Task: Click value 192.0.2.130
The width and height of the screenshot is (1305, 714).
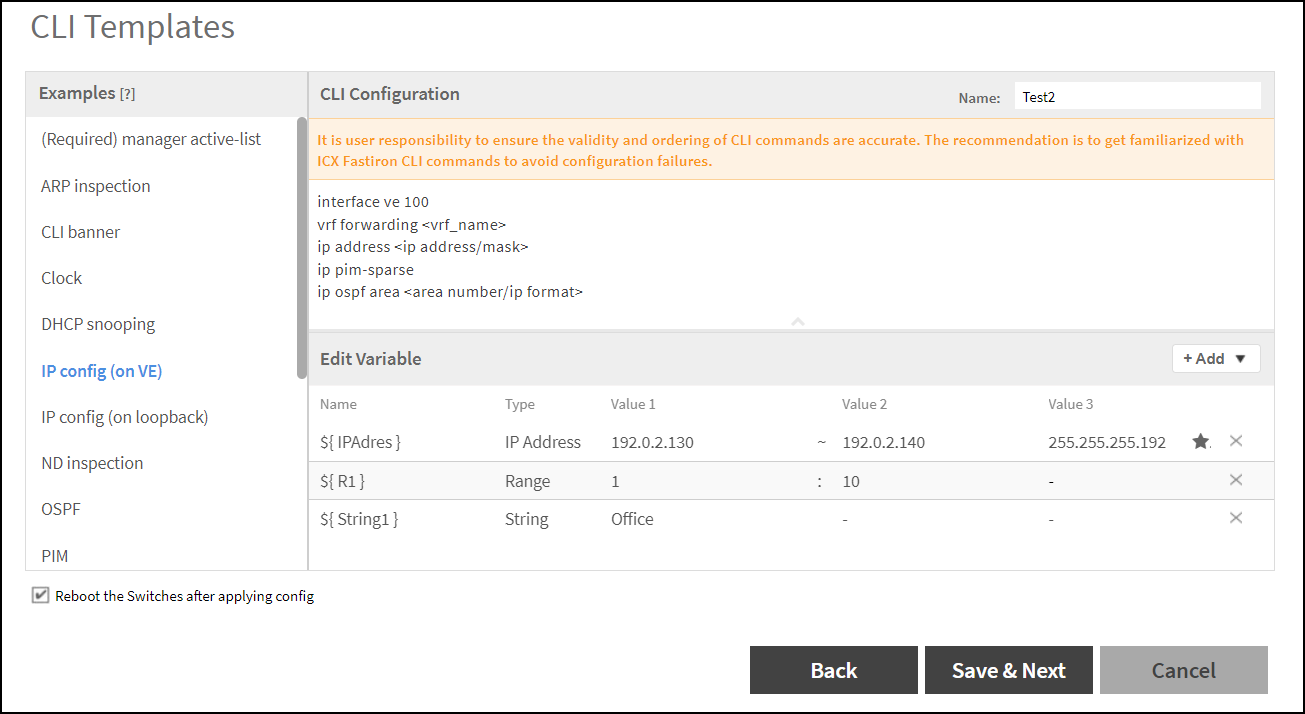Action: pyautogui.click(x=652, y=442)
